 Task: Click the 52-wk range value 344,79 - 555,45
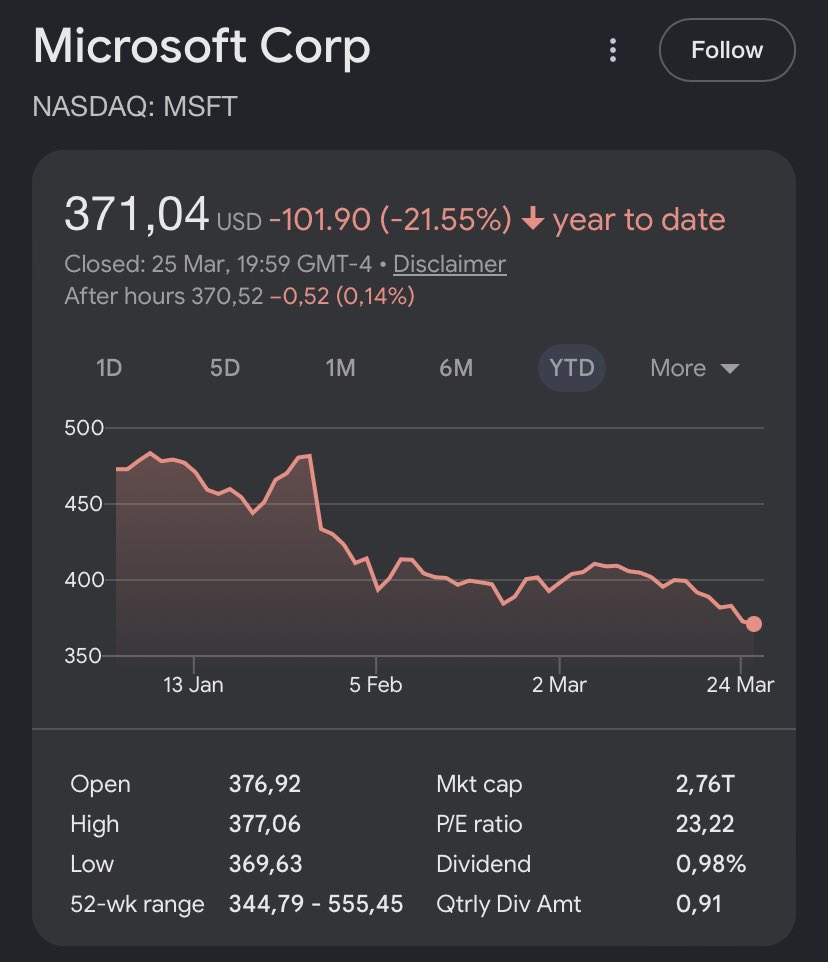[x=316, y=904]
